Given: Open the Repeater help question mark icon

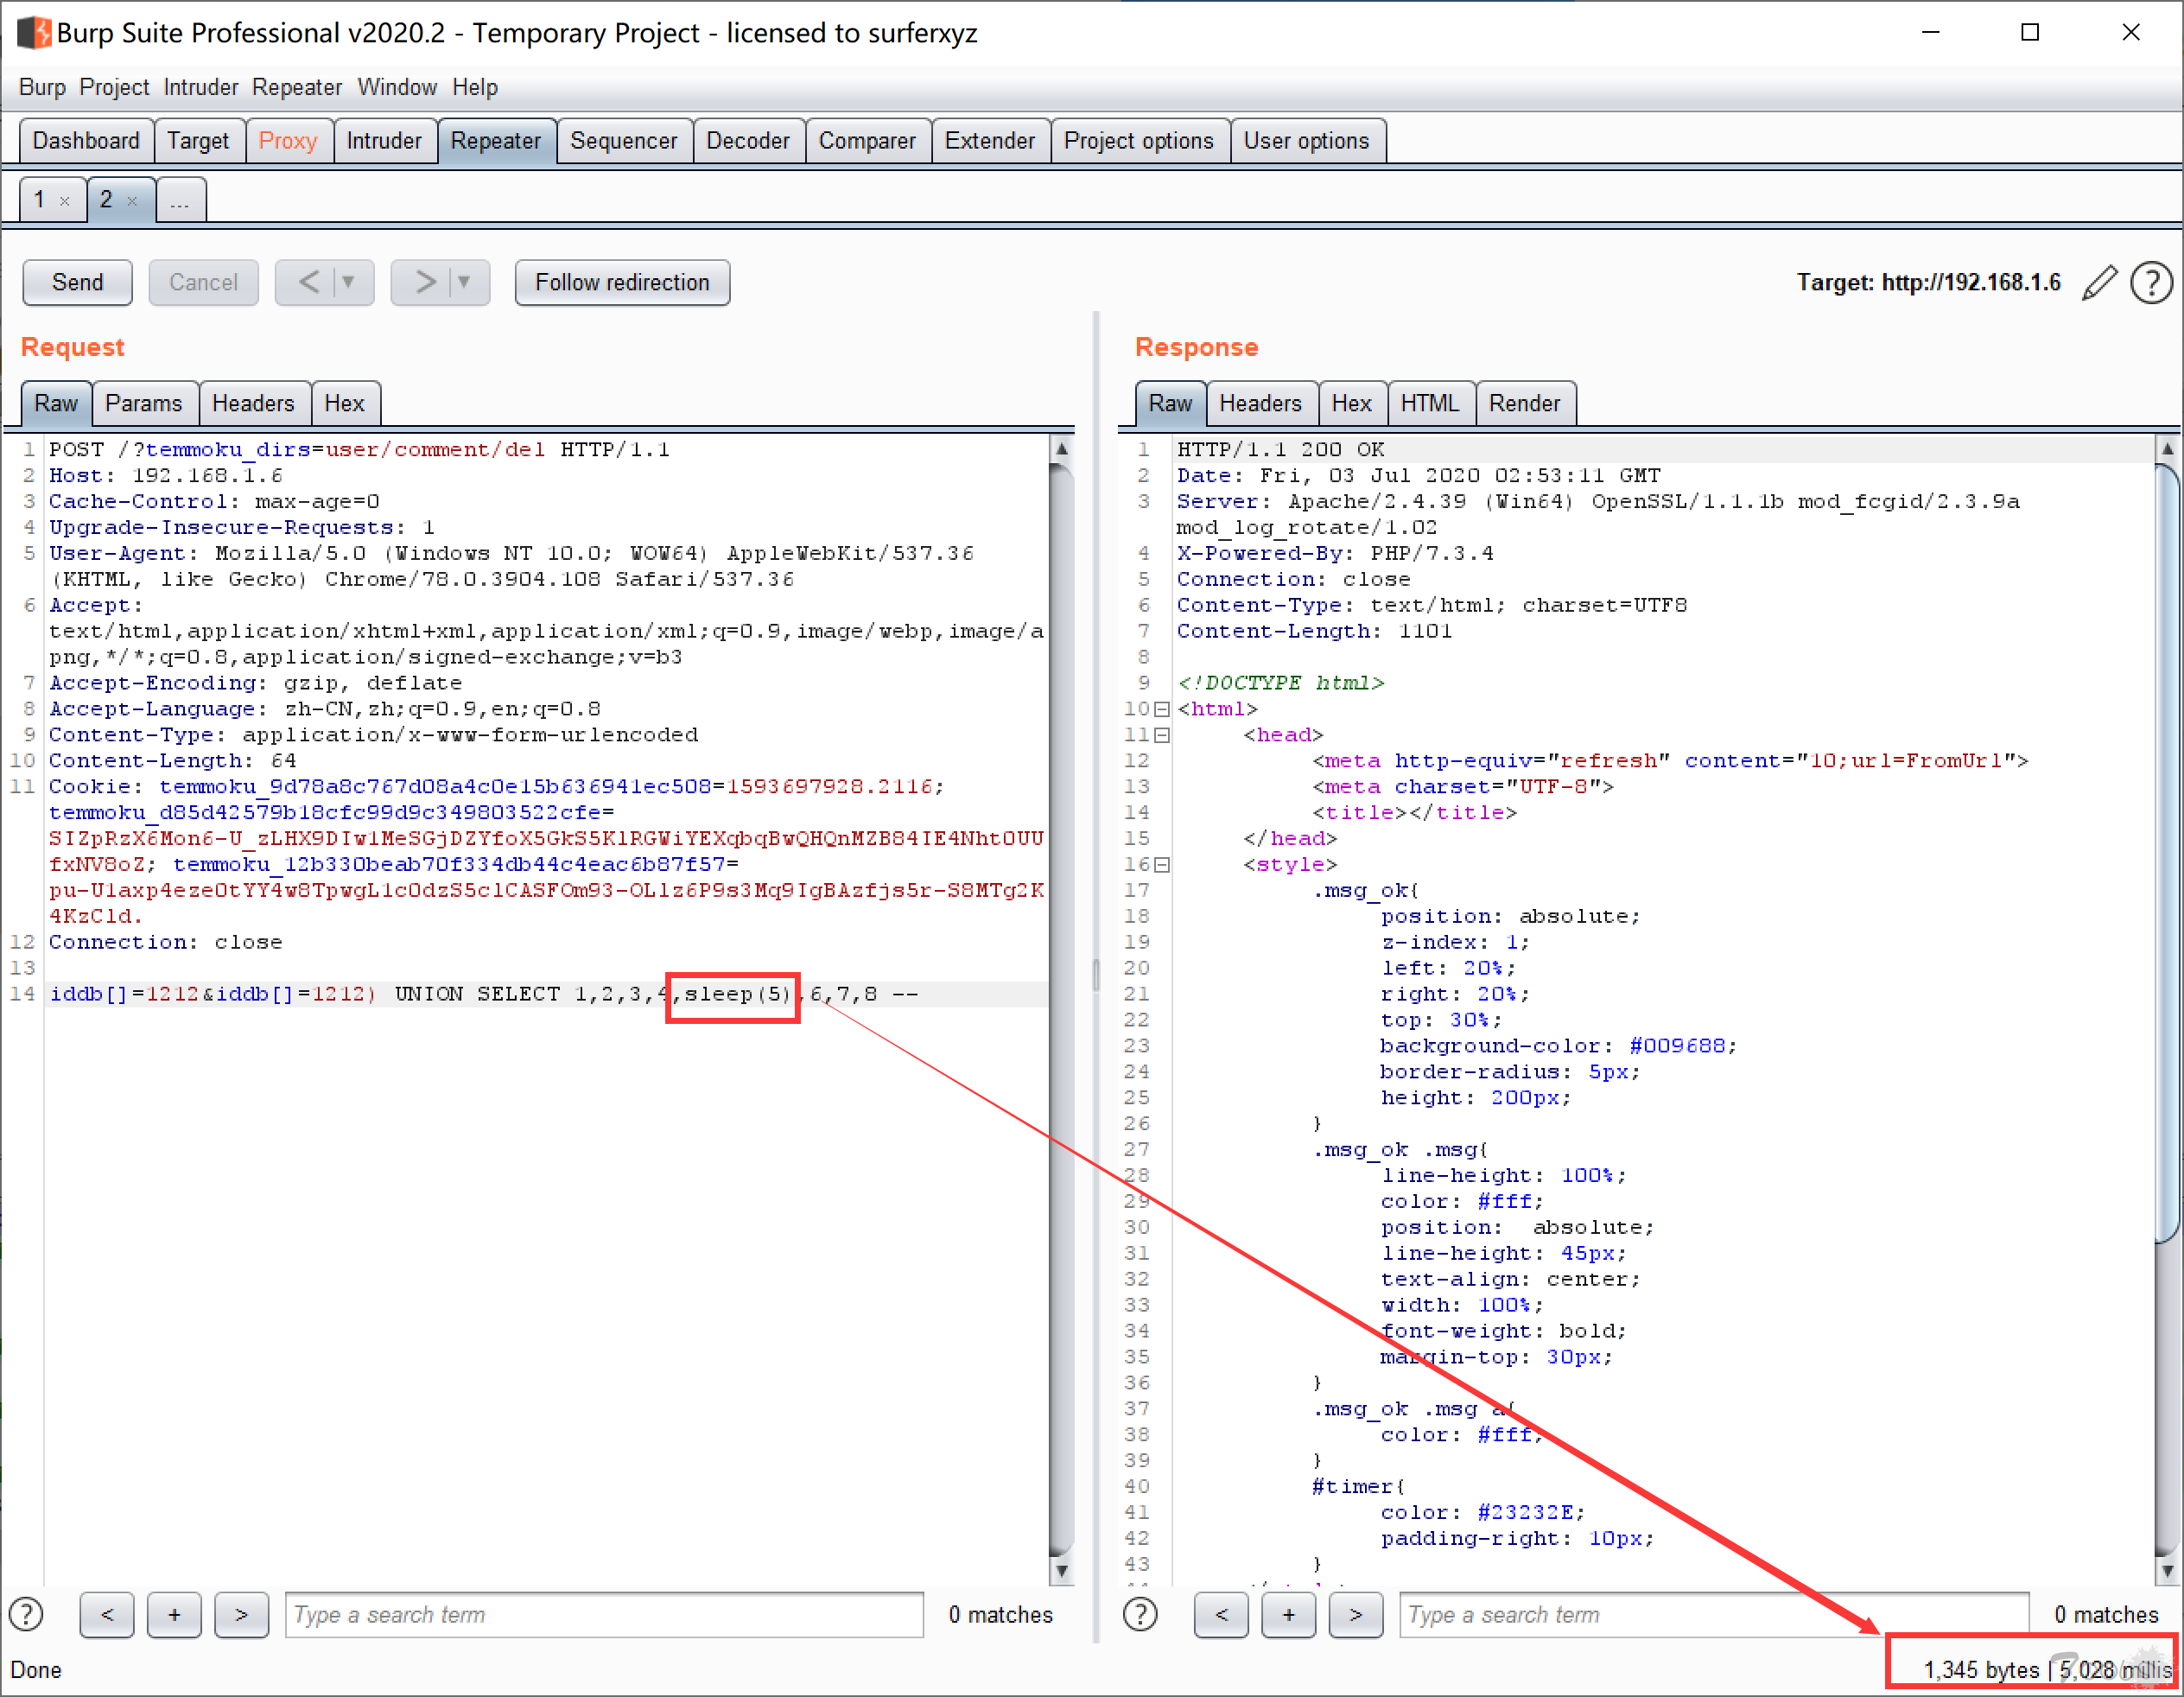Looking at the screenshot, I should pos(2151,283).
